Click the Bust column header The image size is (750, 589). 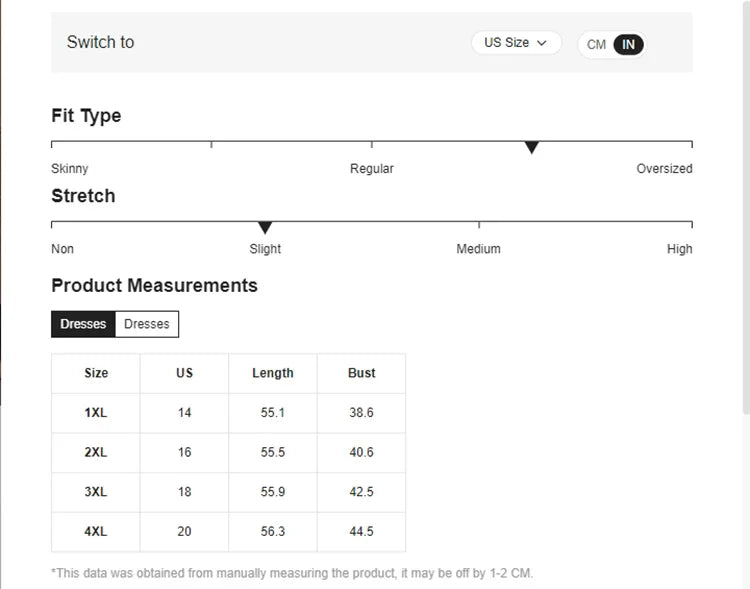pyautogui.click(x=361, y=373)
